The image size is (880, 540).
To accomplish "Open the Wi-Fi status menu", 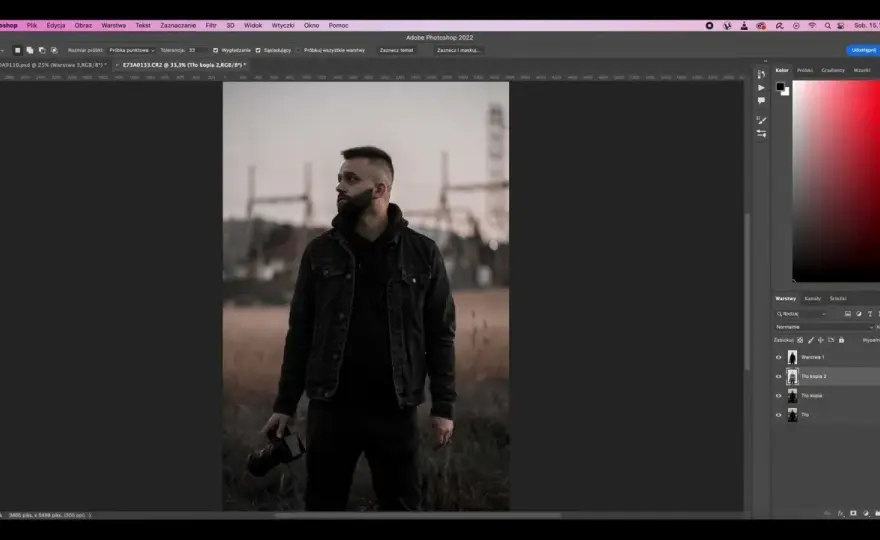I will pyautogui.click(x=812, y=26).
